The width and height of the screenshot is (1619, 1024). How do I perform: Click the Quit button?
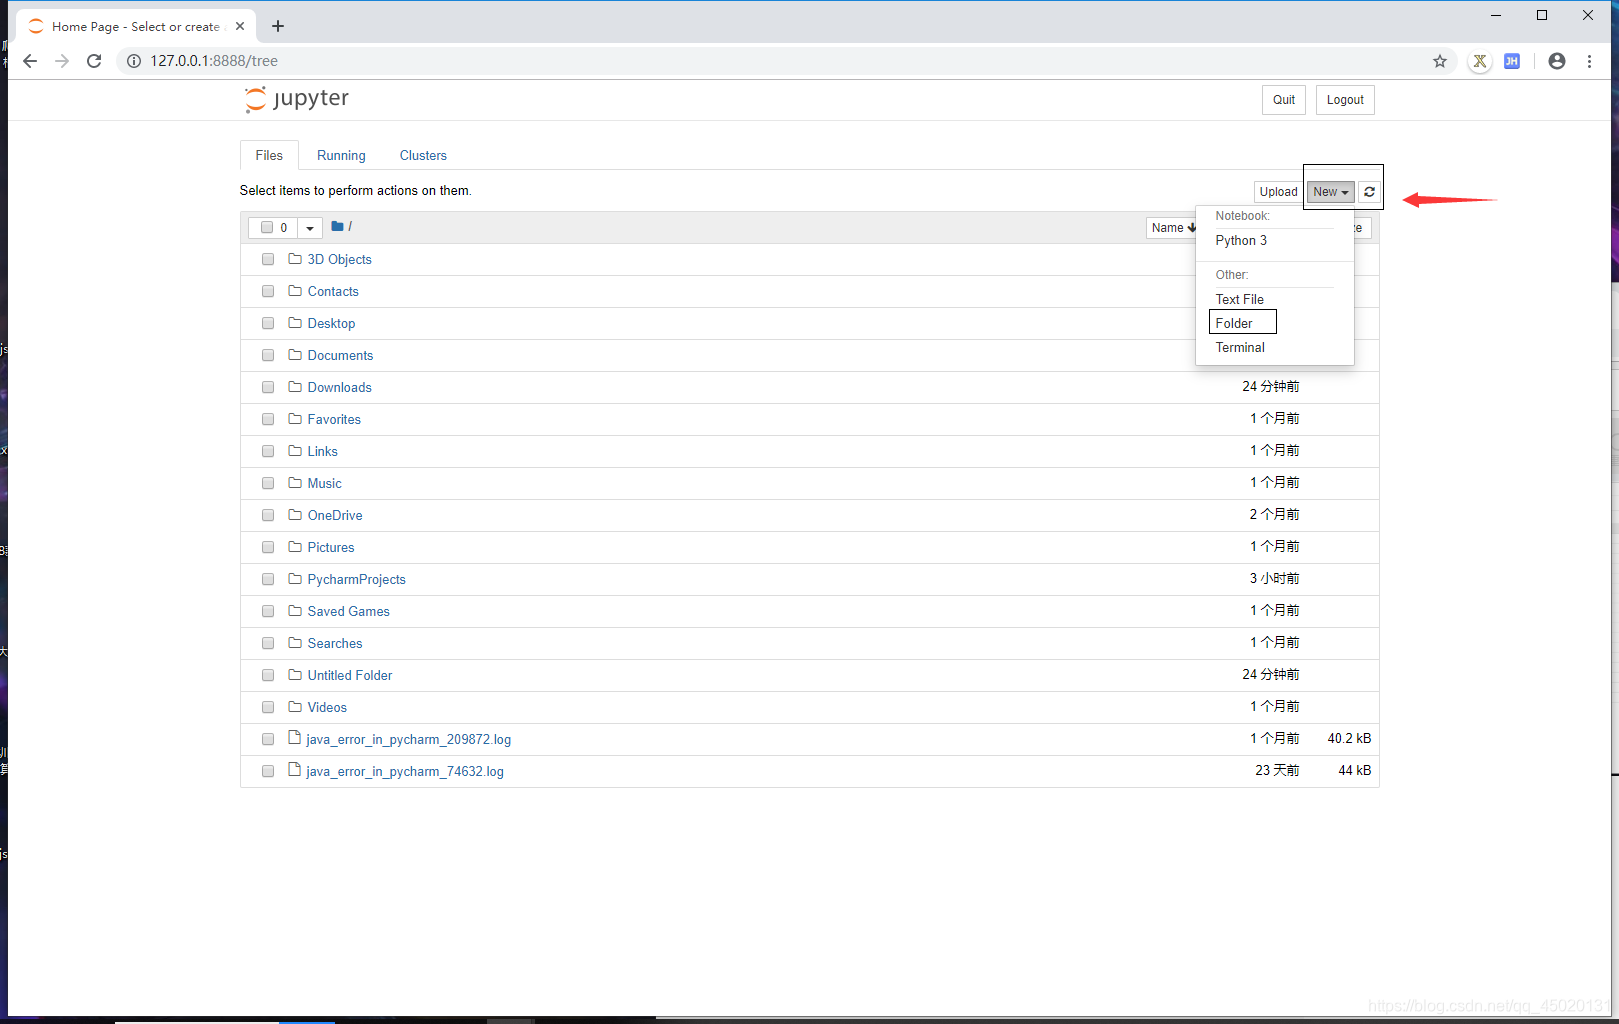1284,100
